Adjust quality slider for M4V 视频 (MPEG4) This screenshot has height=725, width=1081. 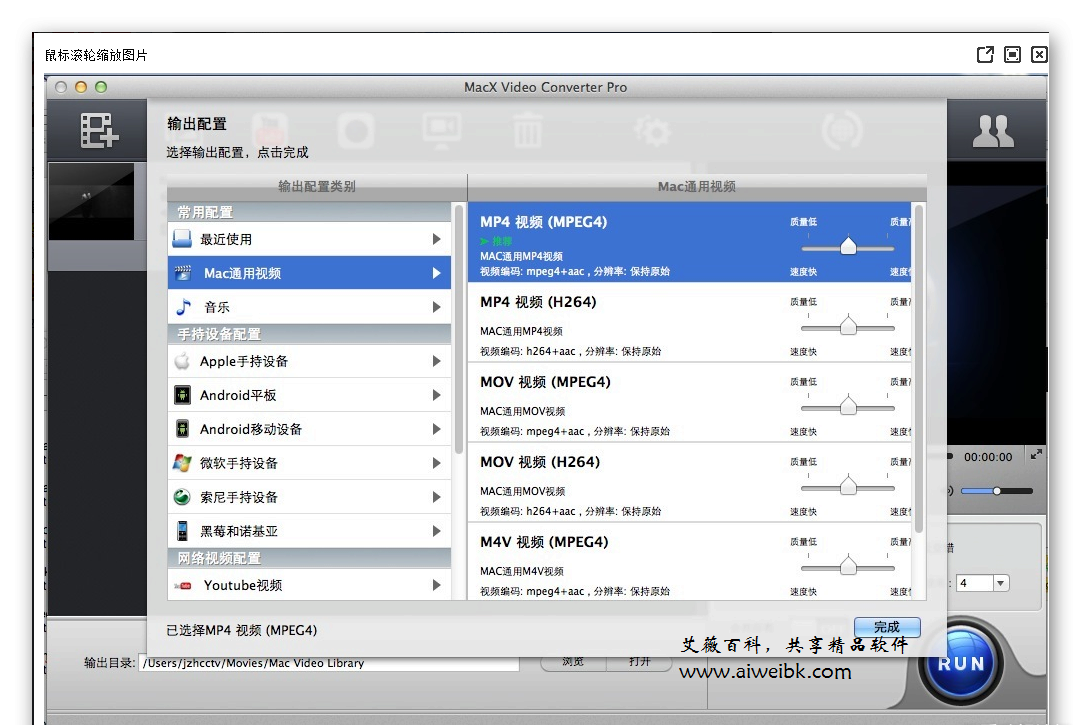point(848,567)
